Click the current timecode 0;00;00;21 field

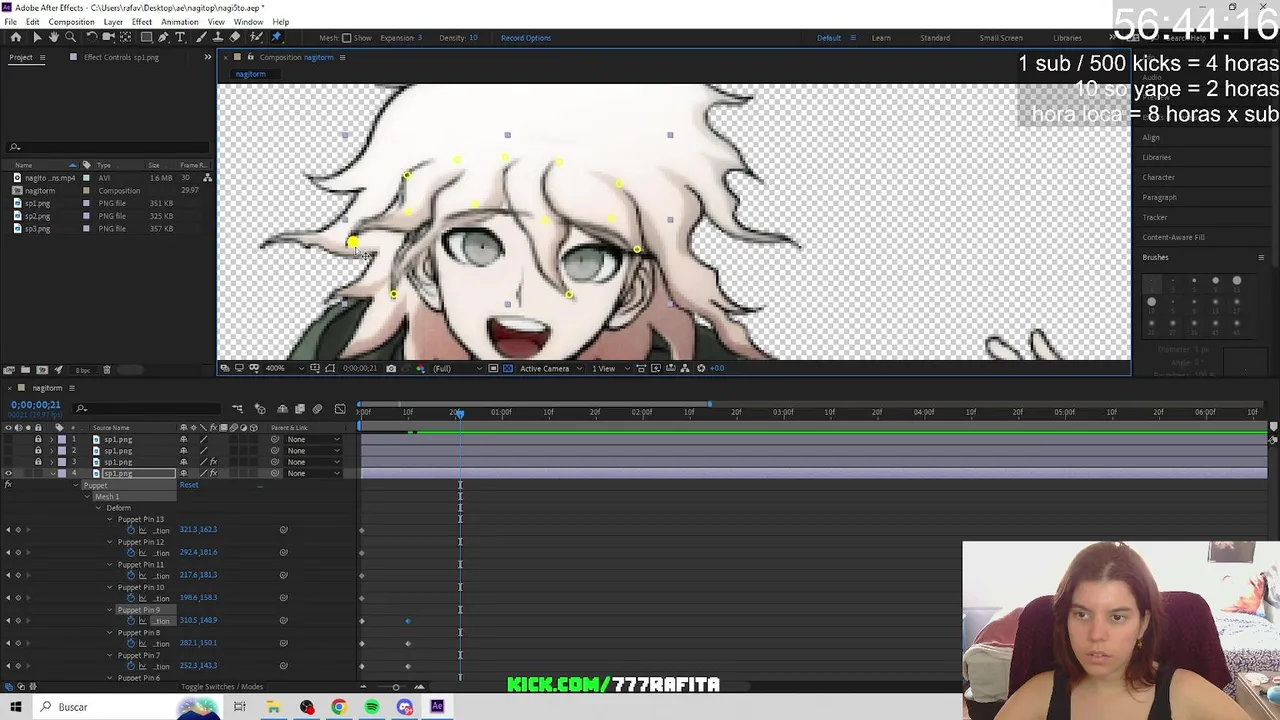point(36,405)
